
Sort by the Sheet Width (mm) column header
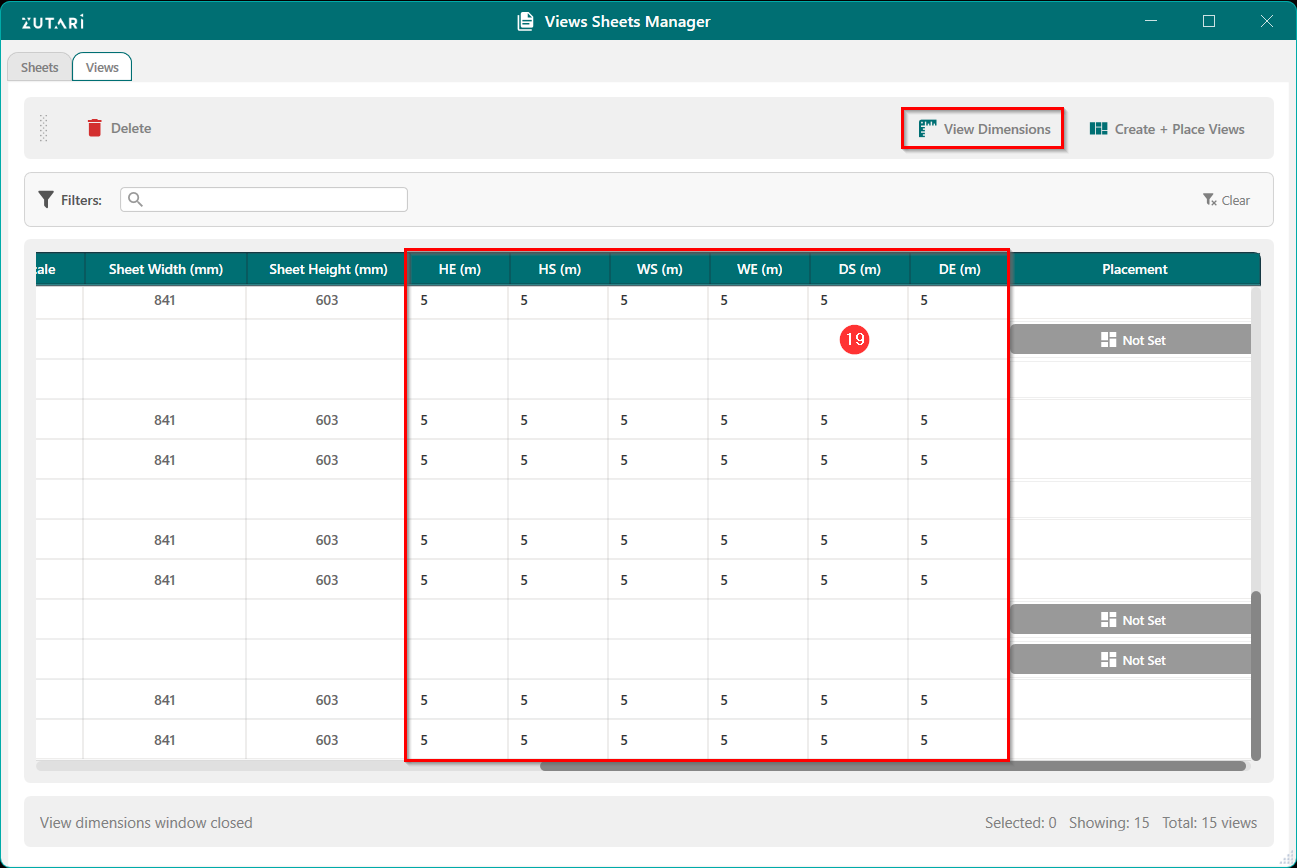pos(165,269)
